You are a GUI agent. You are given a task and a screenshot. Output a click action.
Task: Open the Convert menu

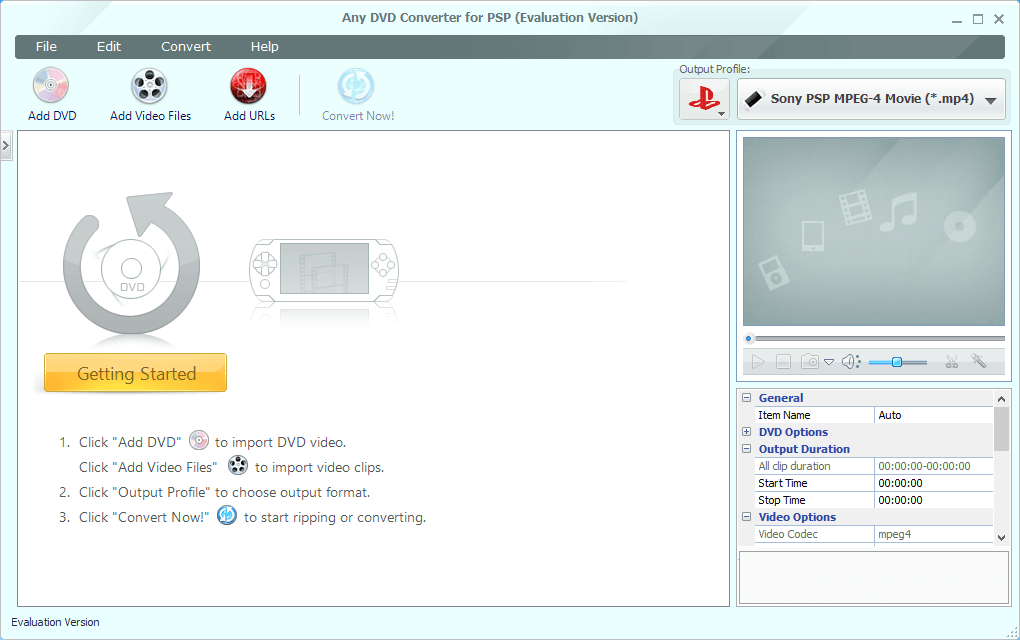click(x=186, y=47)
